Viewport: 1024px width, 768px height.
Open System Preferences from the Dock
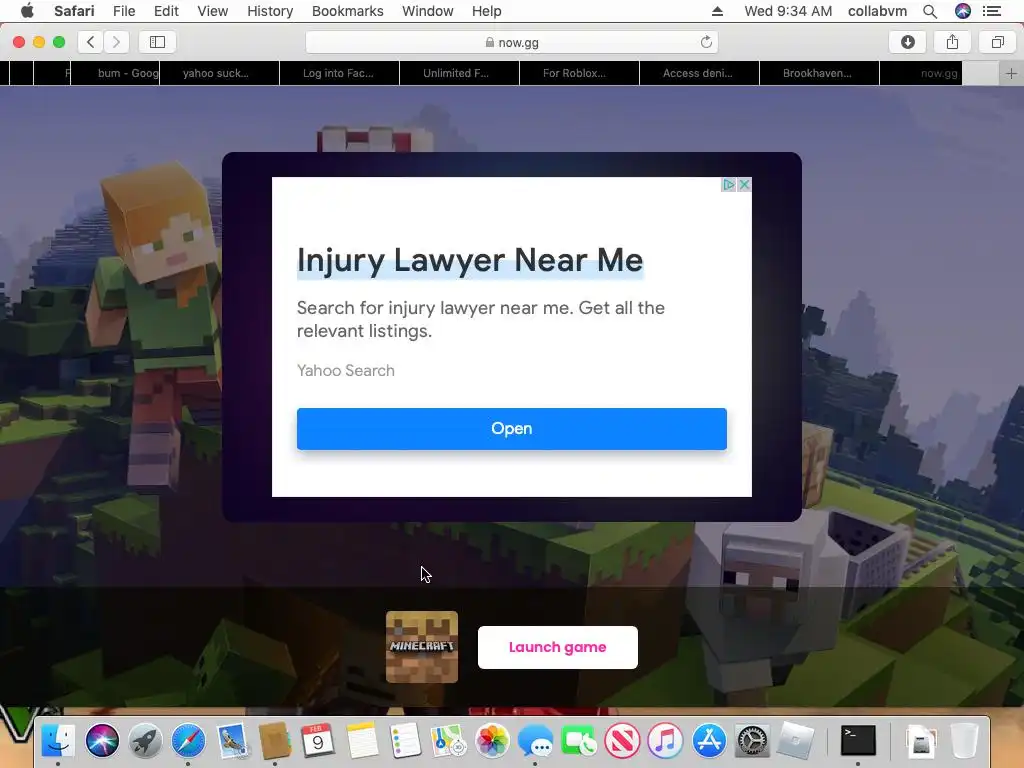click(752, 741)
